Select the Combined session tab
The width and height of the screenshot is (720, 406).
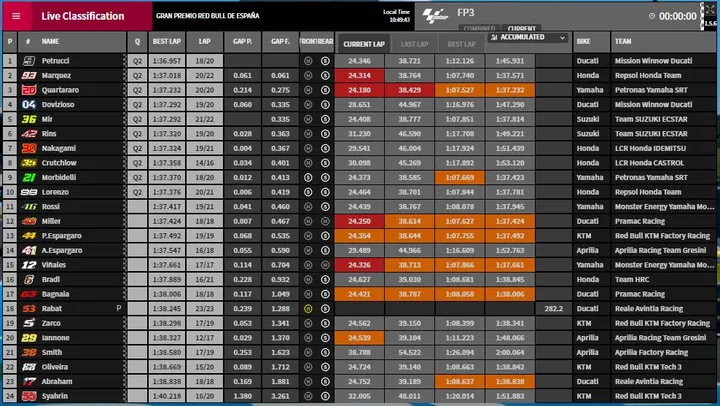[479, 28]
